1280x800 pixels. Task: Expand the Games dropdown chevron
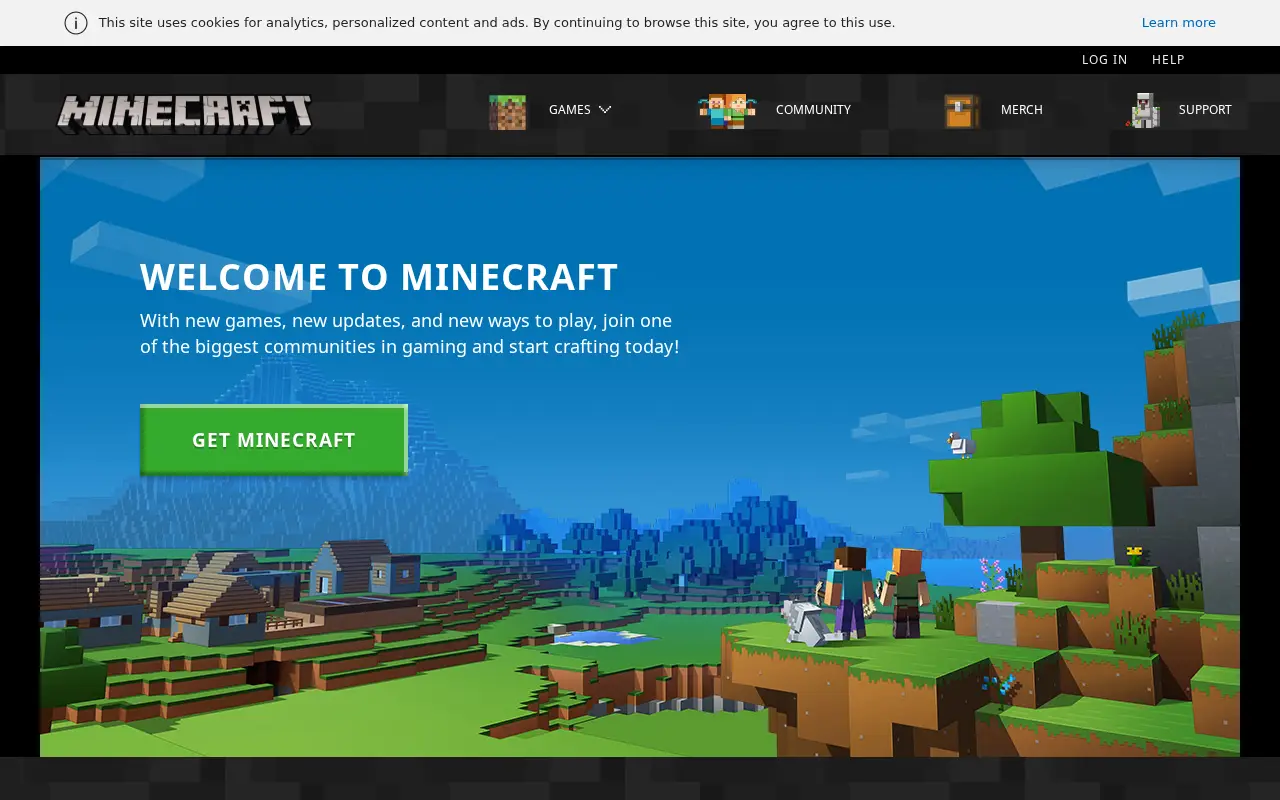point(605,110)
